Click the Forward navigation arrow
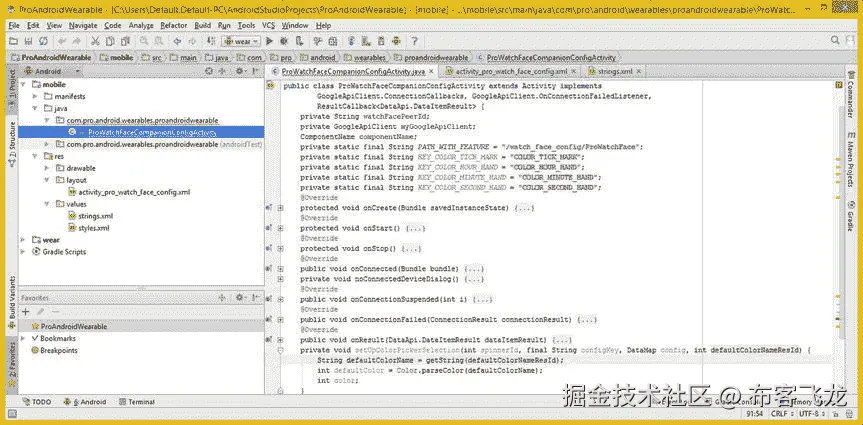Image resolution: width=863 pixels, height=425 pixels. click(192, 41)
